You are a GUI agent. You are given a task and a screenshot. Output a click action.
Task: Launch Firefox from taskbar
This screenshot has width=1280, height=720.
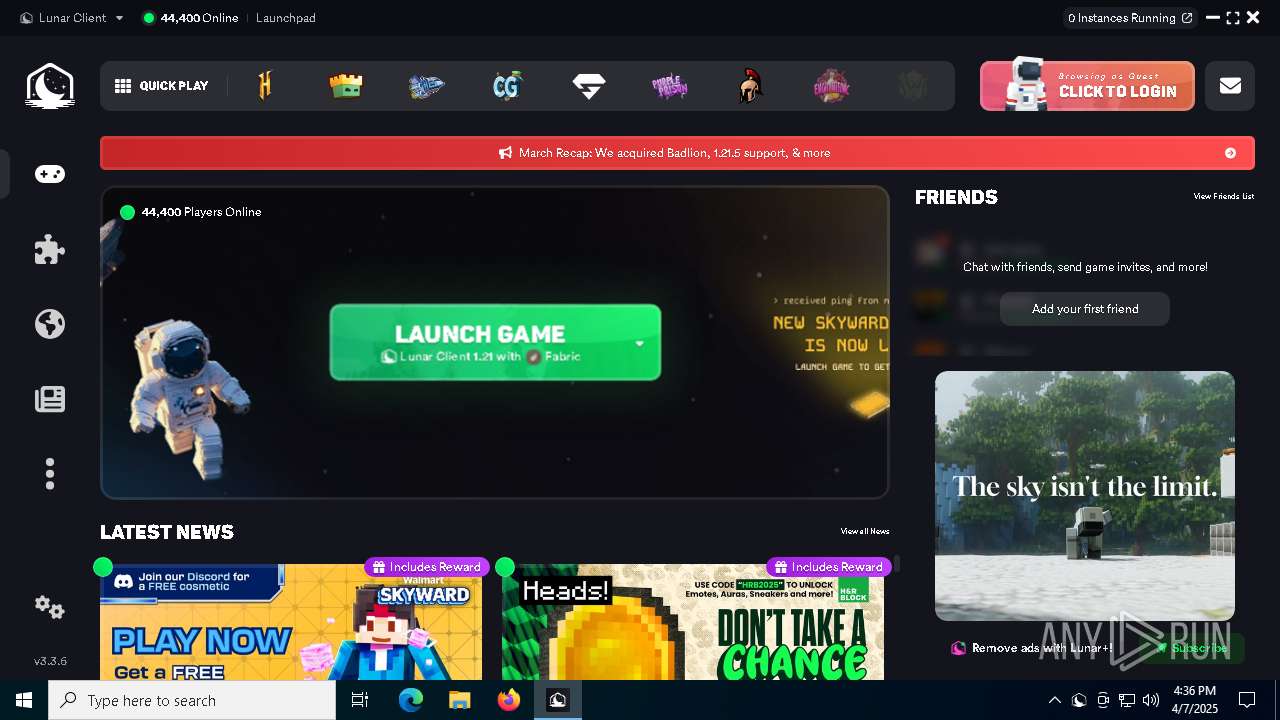[509, 700]
